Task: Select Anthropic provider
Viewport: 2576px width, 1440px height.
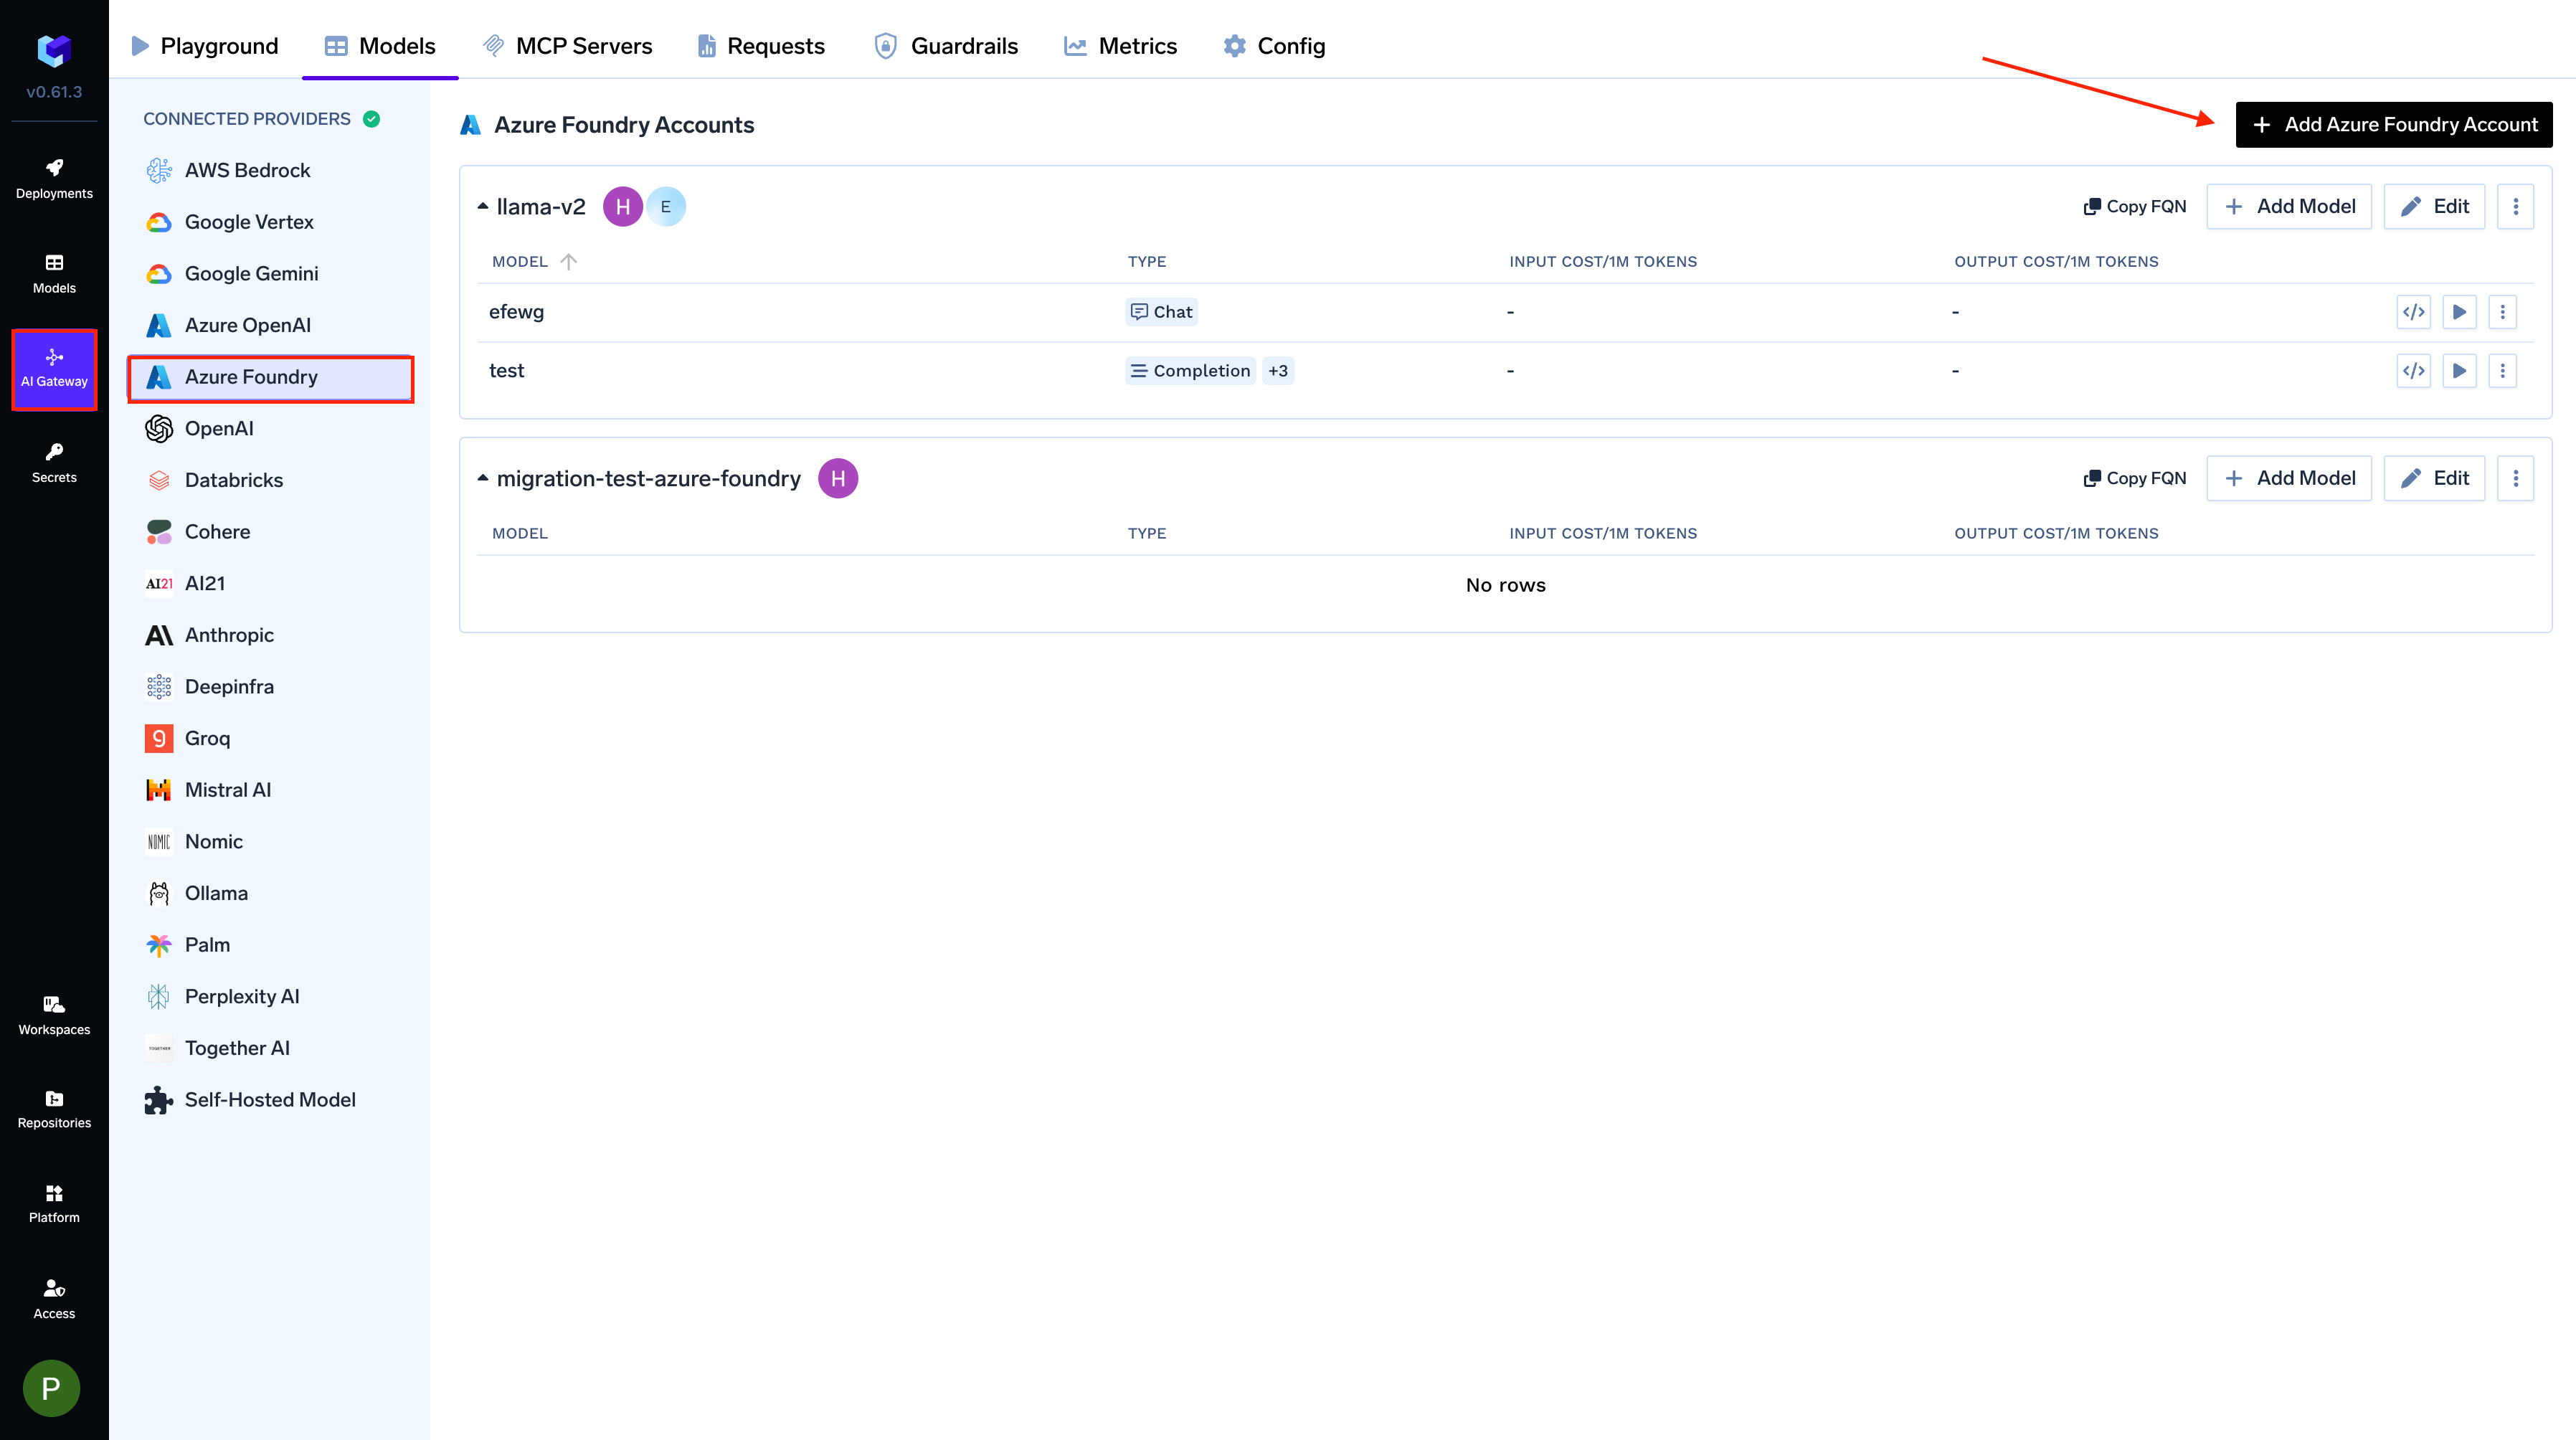Action: [x=270, y=636]
